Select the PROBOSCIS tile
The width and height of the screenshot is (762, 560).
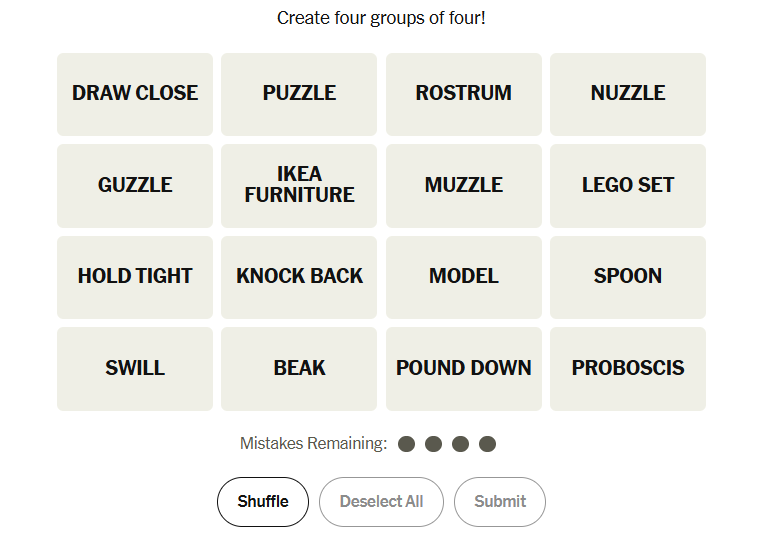coord(628,368)
